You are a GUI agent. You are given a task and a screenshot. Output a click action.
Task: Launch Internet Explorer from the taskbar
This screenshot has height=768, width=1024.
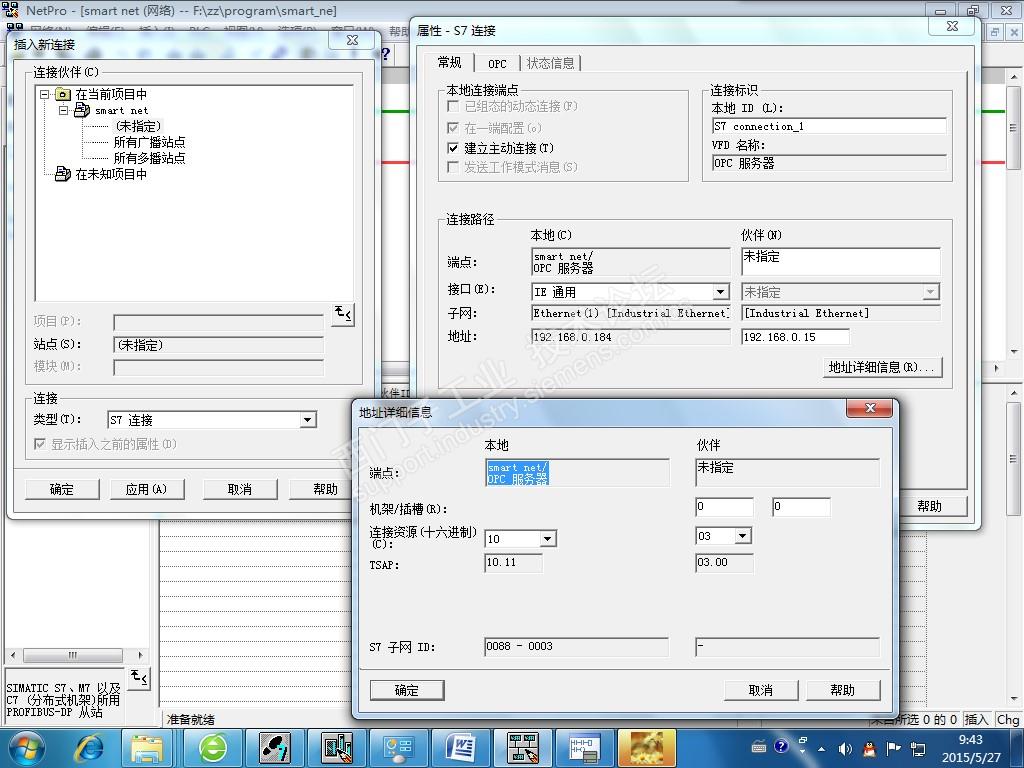89,748
